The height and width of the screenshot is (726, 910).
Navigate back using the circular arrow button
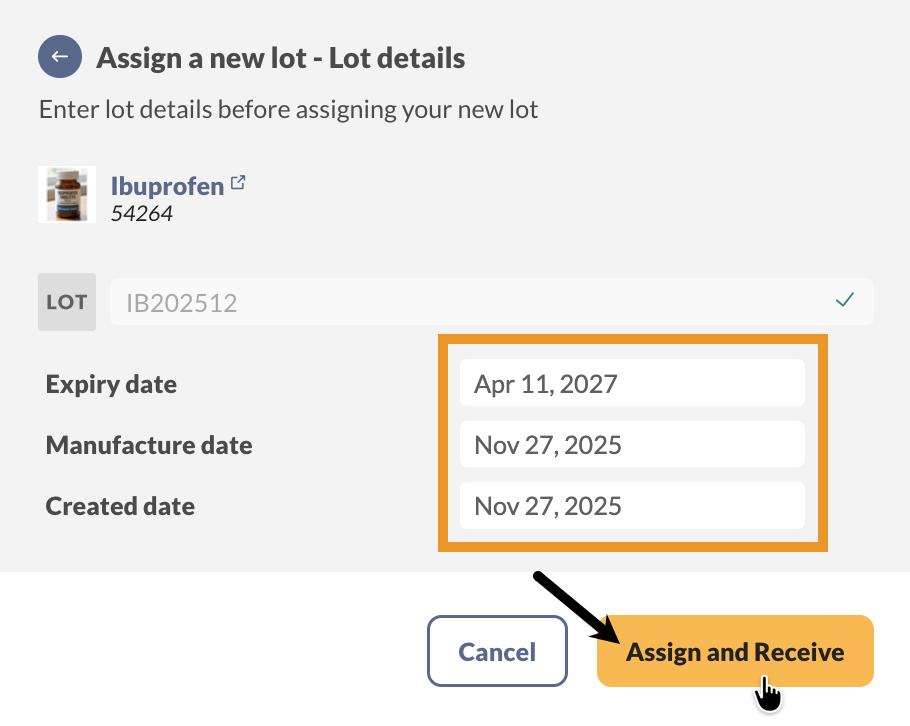click(x=60, y=57)
